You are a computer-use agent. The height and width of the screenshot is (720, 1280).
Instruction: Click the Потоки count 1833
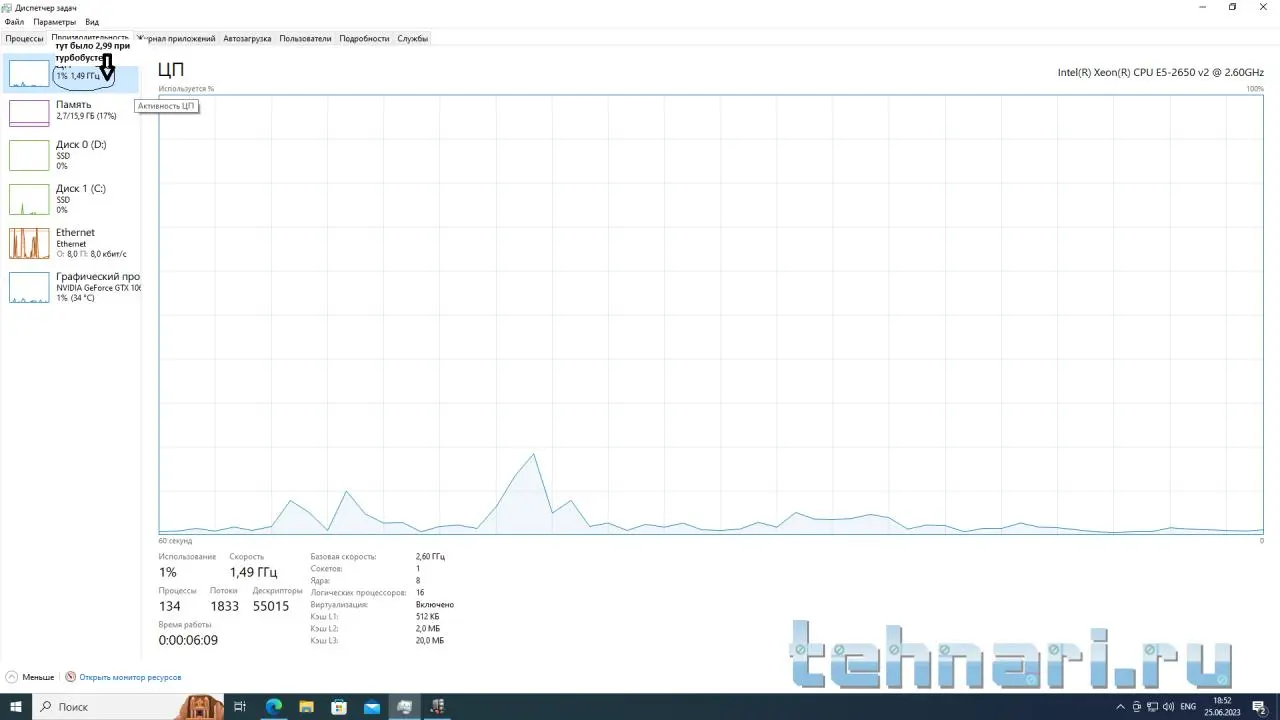[x=224, y=606]
